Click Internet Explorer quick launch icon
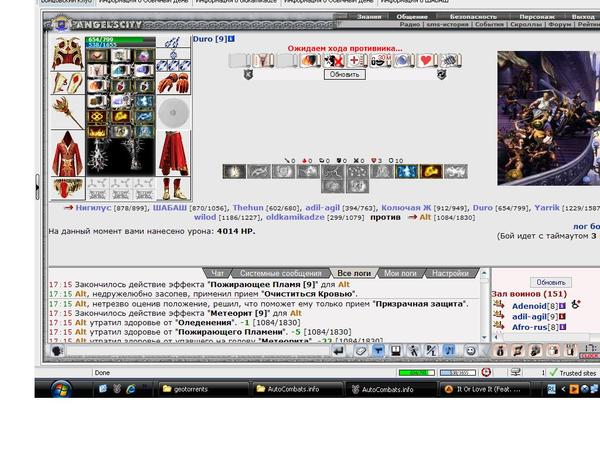Viewport: 600px width, 450px height. [131, 389]
